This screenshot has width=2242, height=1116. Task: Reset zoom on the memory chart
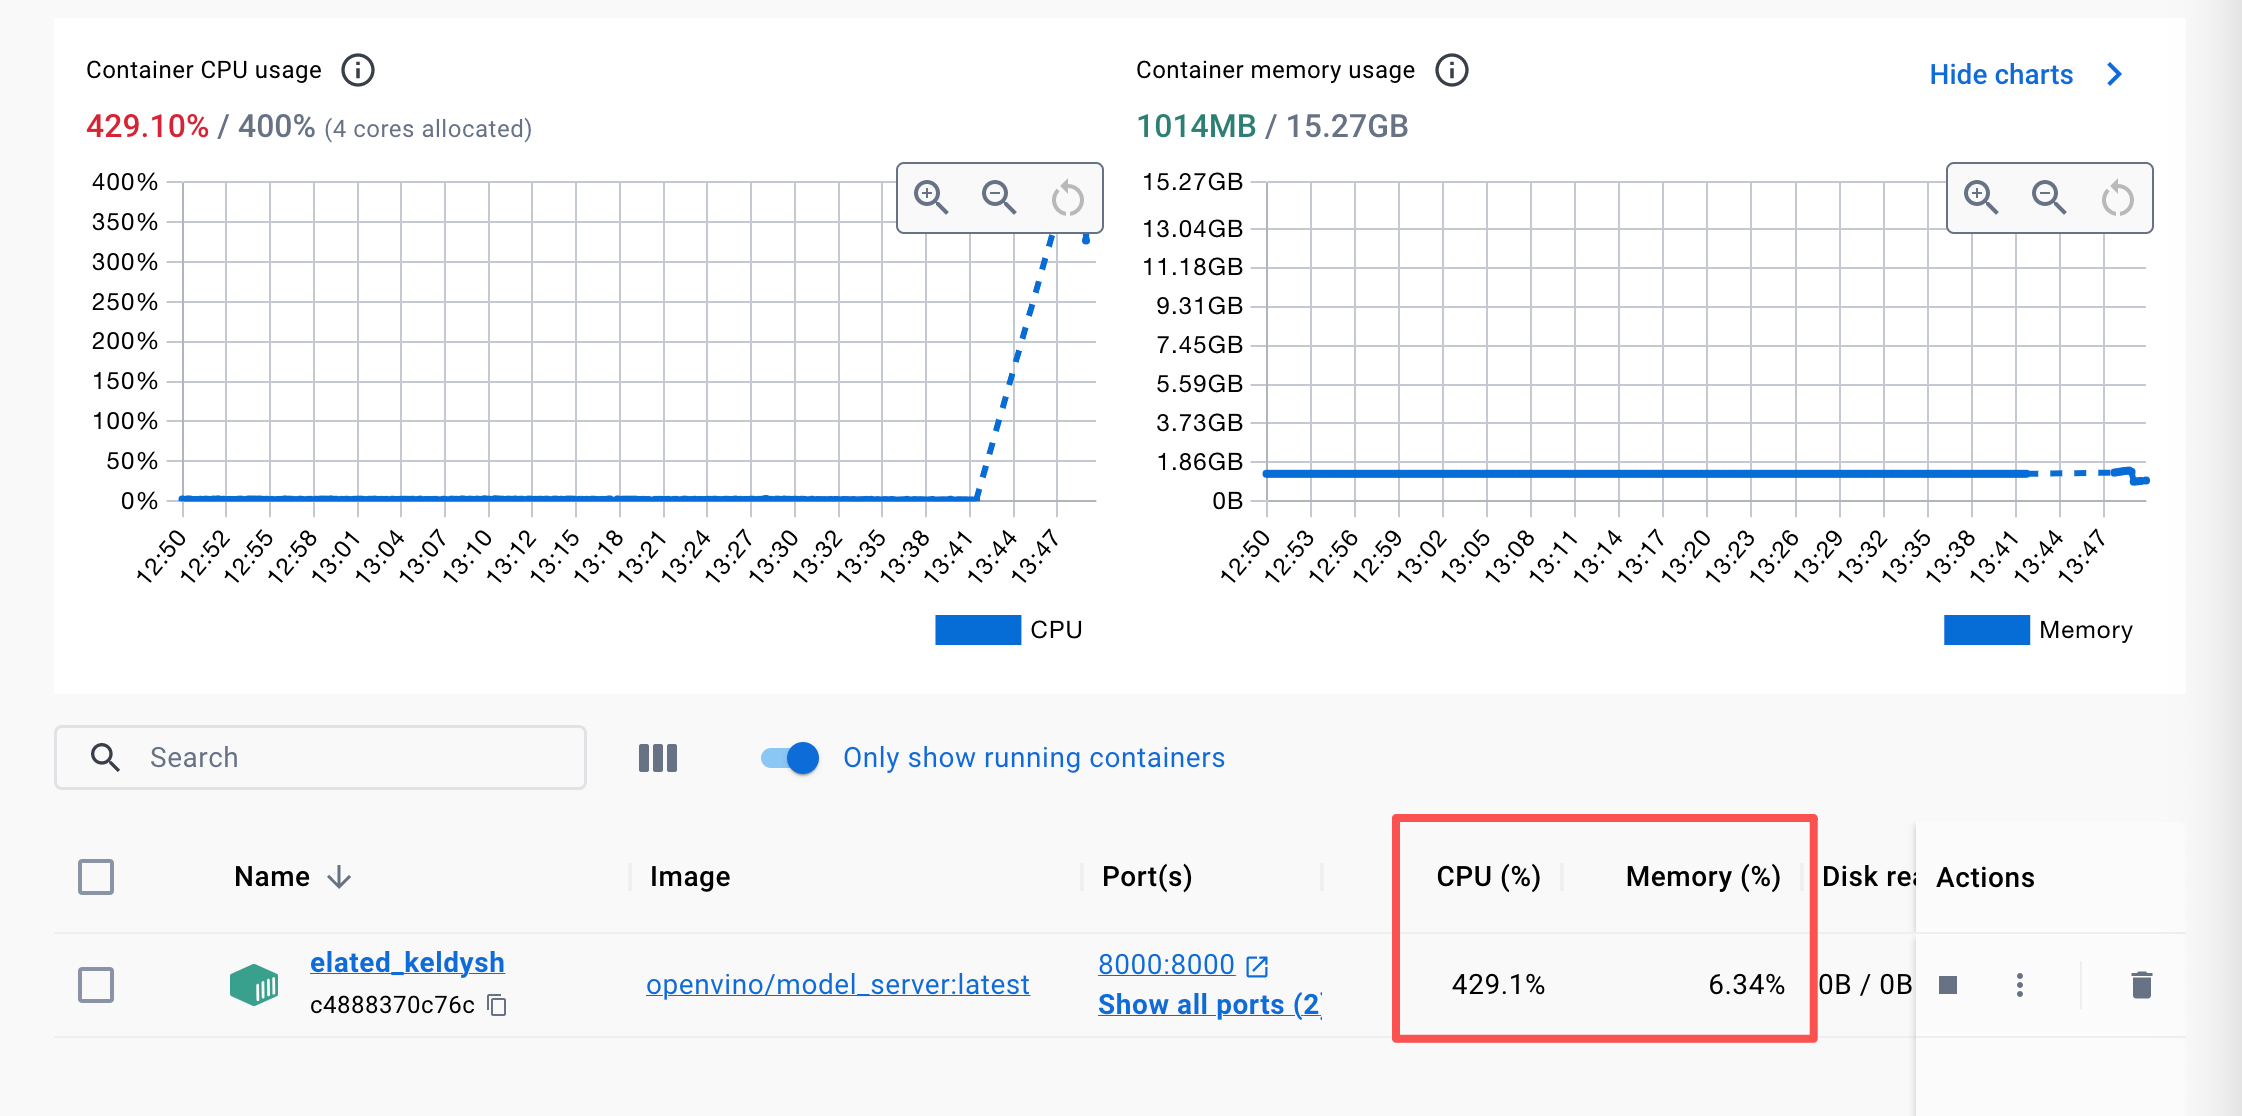coord(2117,198)
